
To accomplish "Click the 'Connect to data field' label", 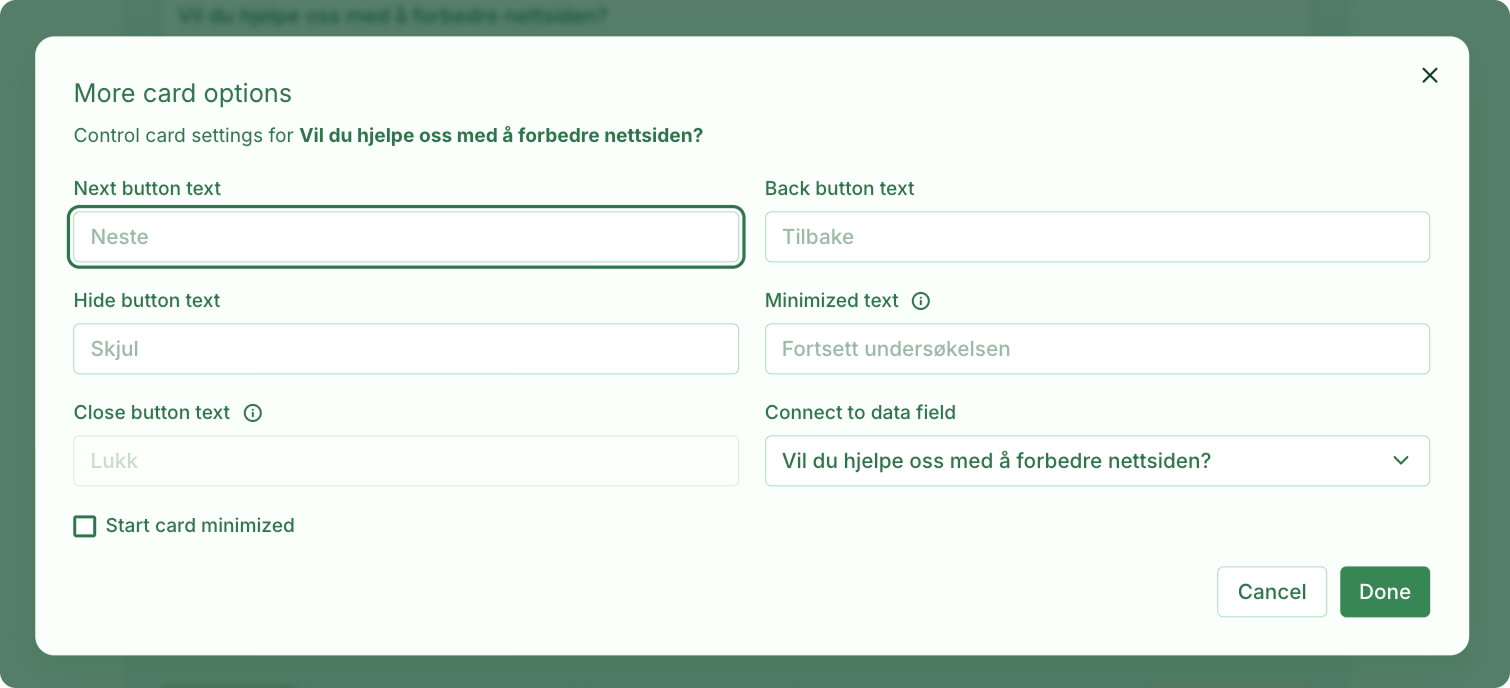I will (x=860, y=412).
